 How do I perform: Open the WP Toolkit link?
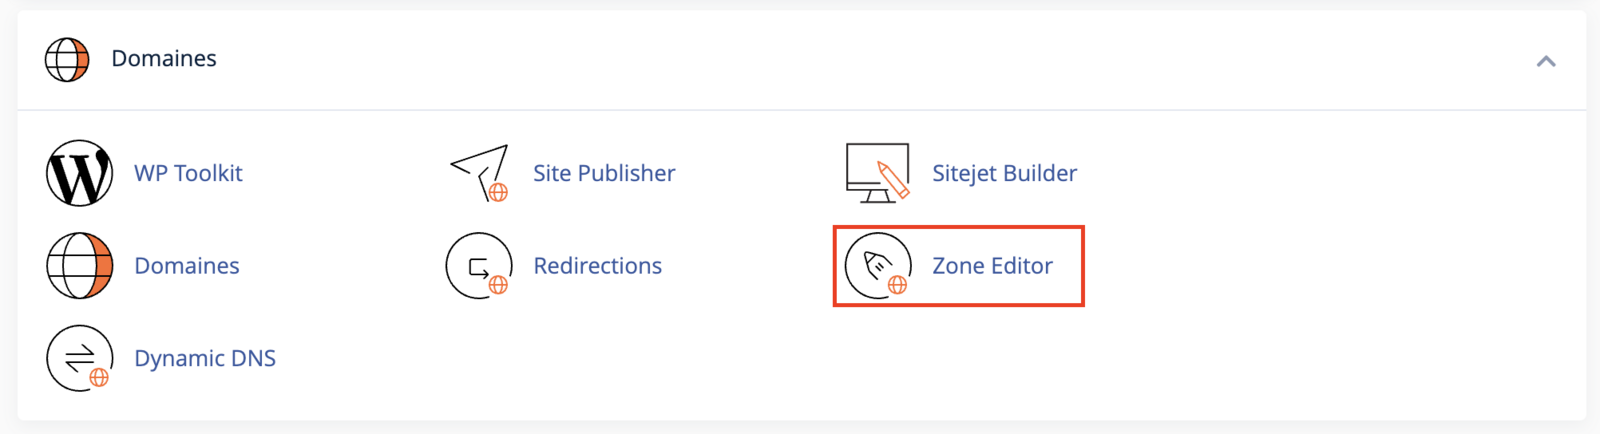[188, 173]
